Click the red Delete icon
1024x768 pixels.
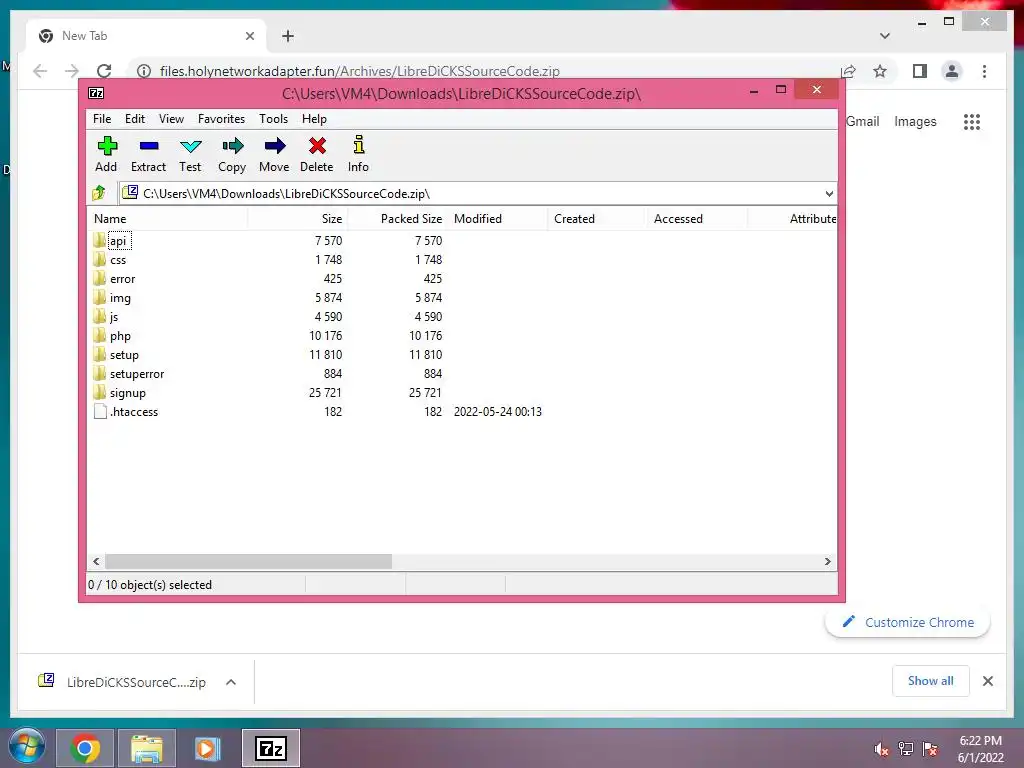point(317,146)
